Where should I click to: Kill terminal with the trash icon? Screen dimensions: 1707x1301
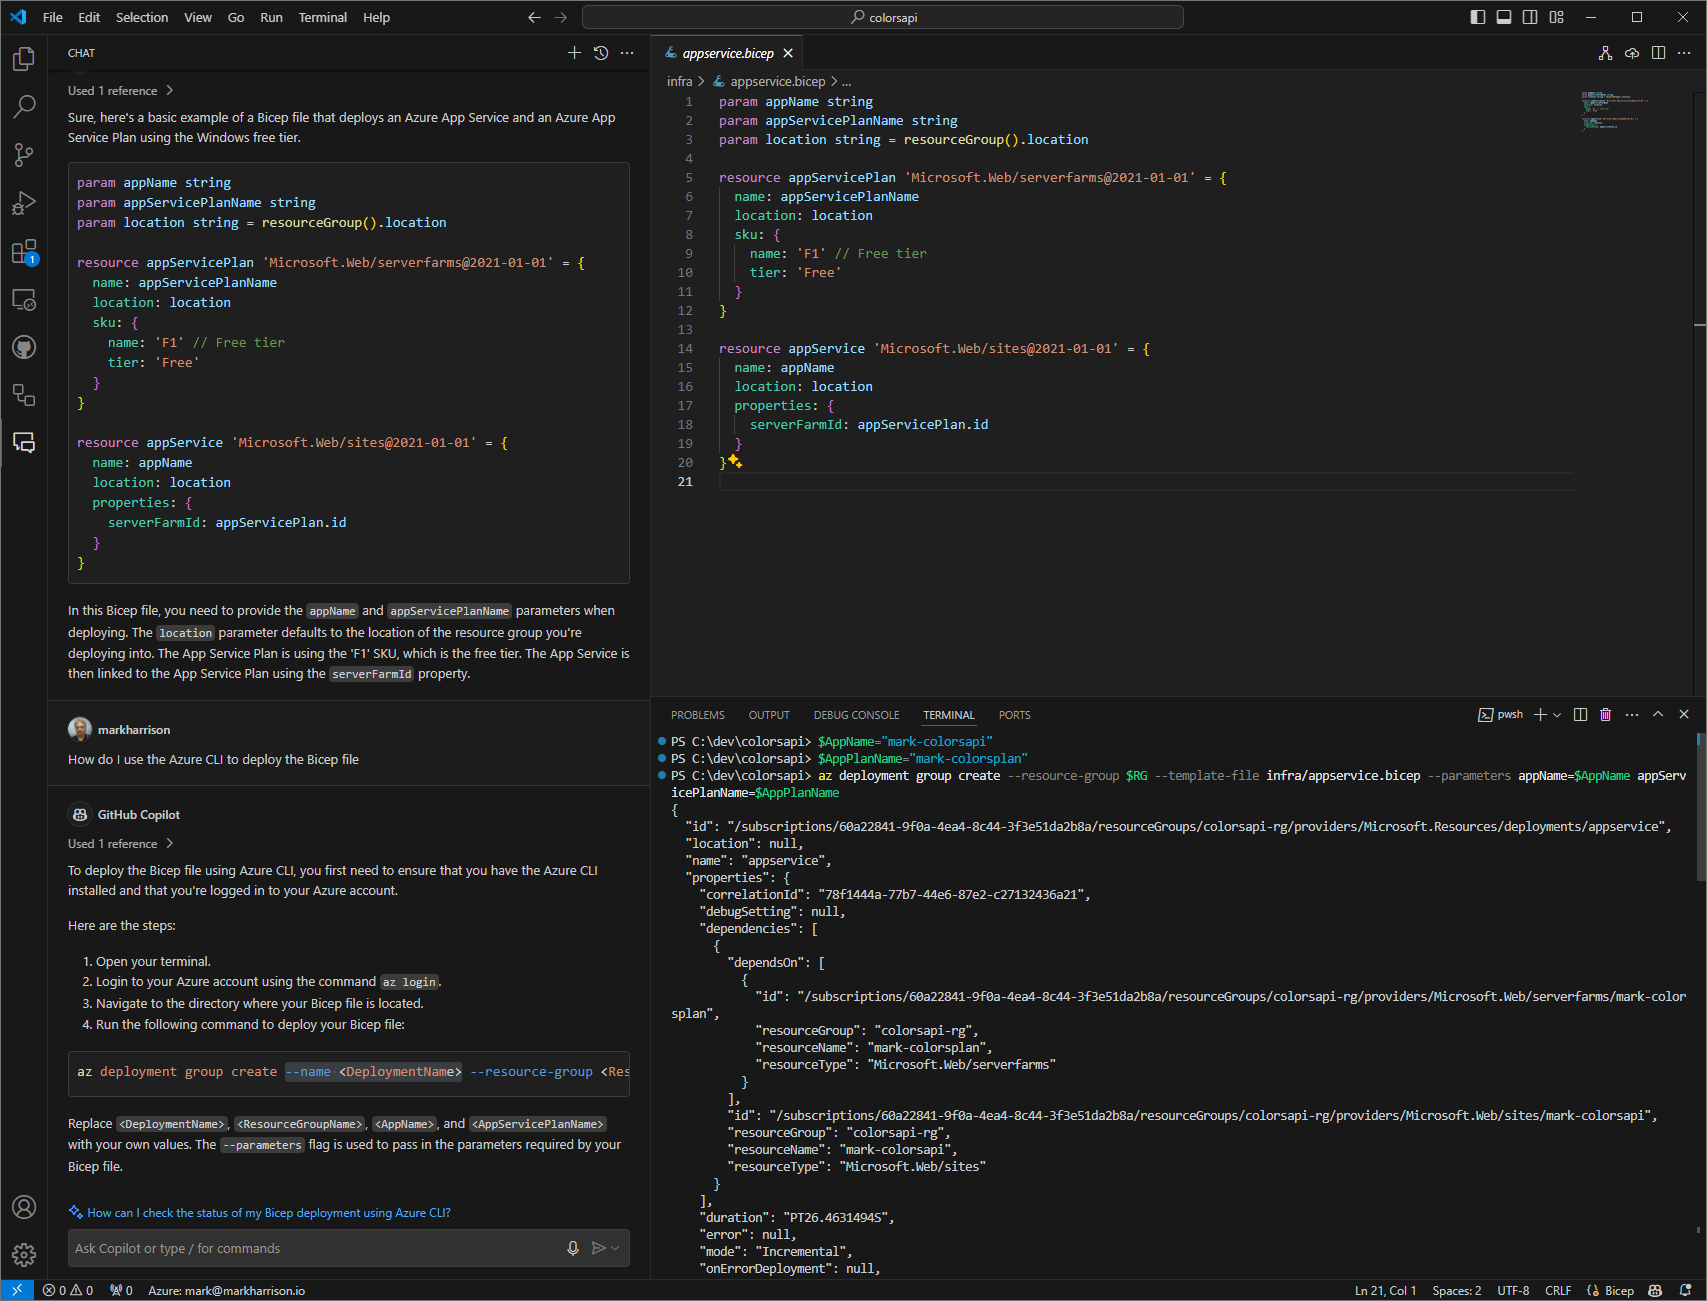point(1606,714)
